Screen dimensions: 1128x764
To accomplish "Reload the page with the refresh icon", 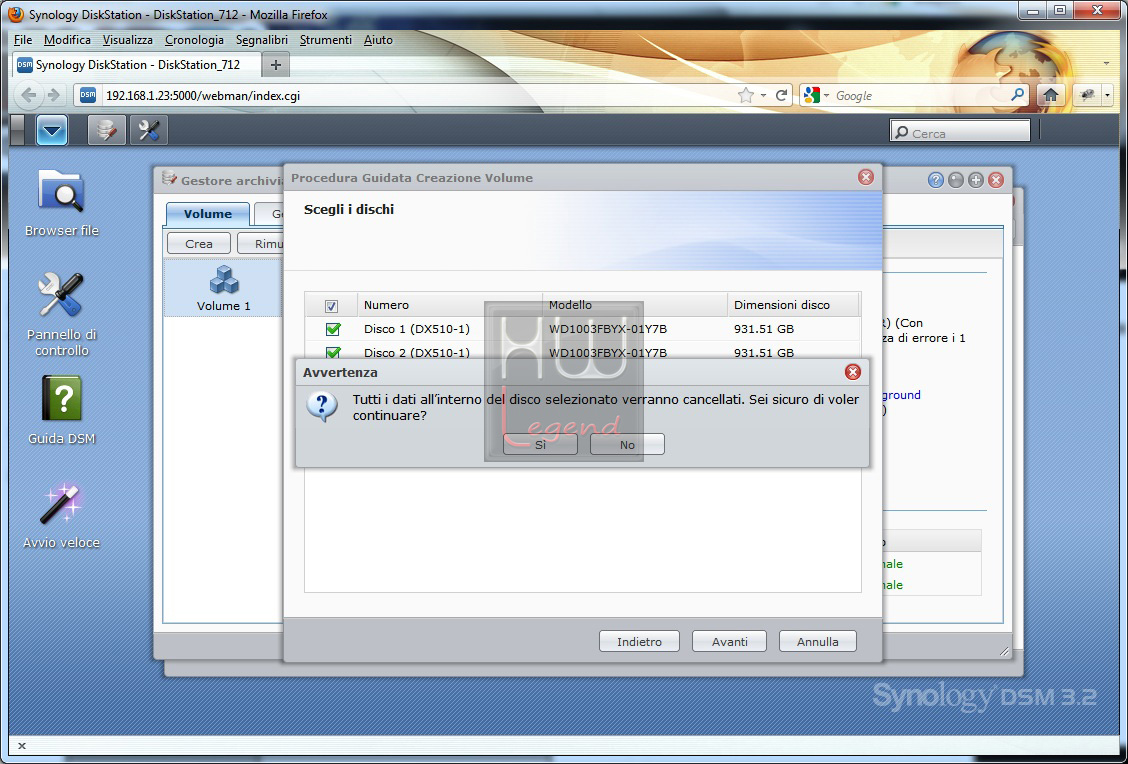I will [x=781, y=96].
